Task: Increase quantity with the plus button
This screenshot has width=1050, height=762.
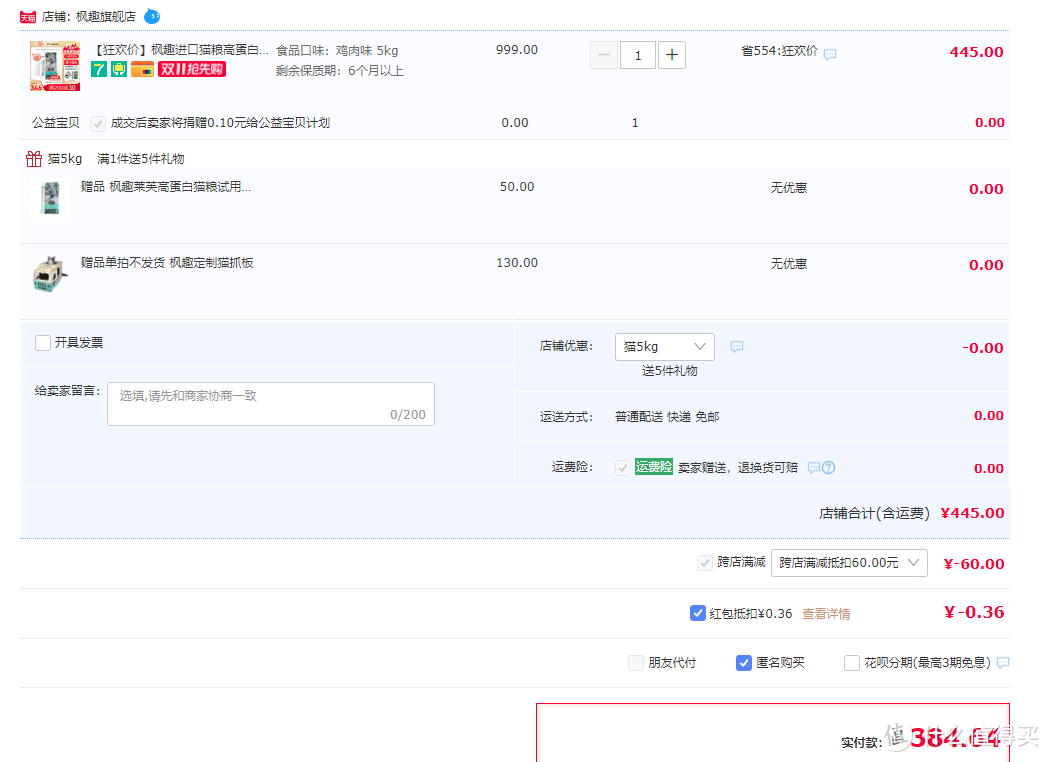Action: pyautogui.click(x=672, y=54)
